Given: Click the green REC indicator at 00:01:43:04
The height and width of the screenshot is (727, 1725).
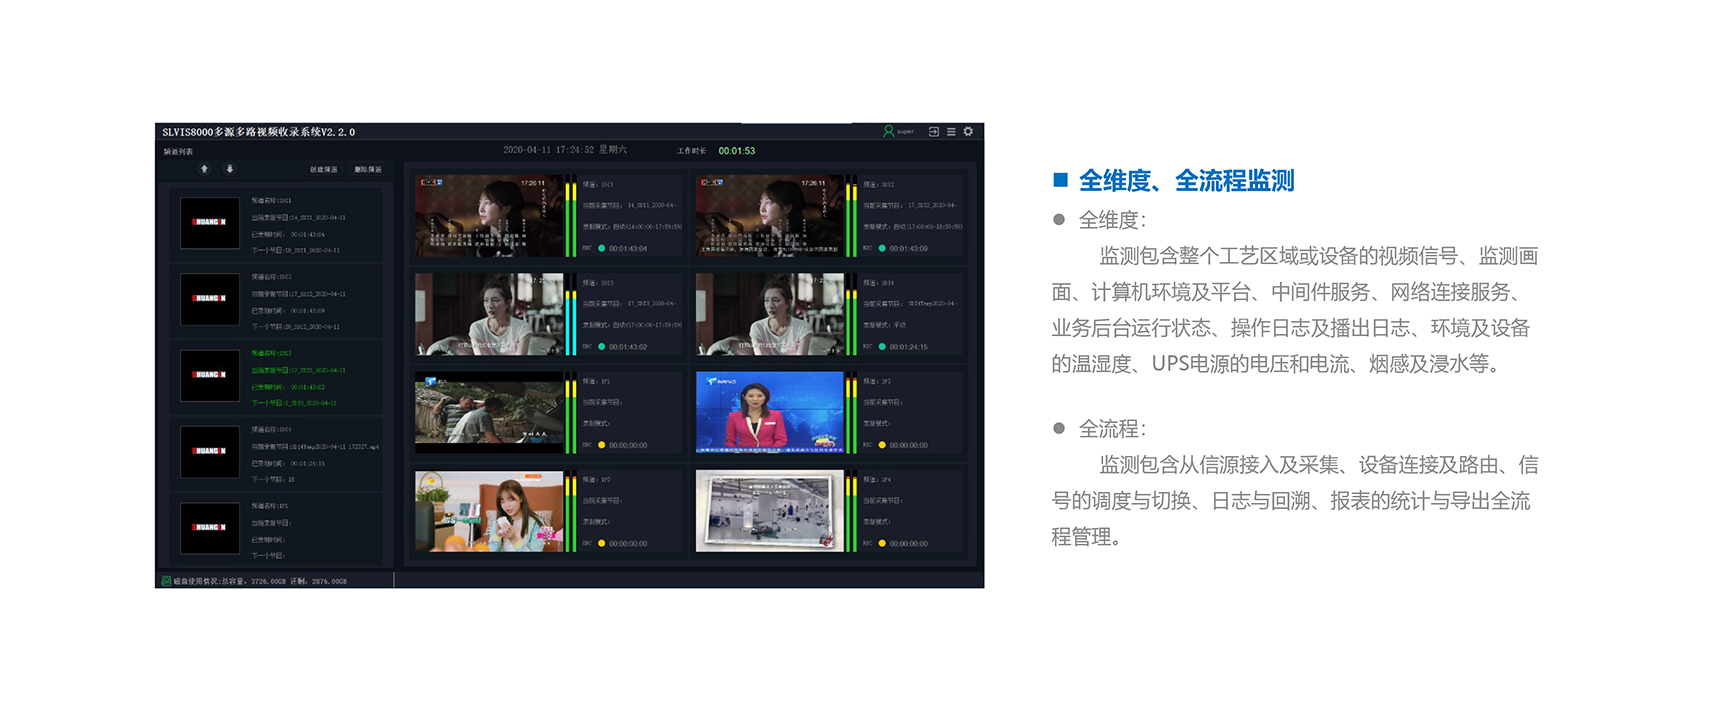Looking at the screenshot, I should 601,248.
